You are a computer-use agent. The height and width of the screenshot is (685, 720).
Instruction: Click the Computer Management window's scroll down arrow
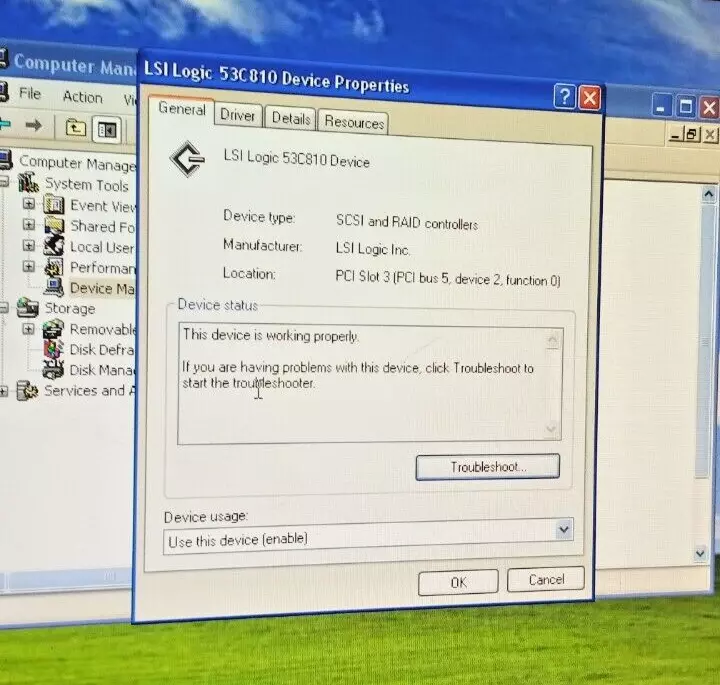click(708, 552)
